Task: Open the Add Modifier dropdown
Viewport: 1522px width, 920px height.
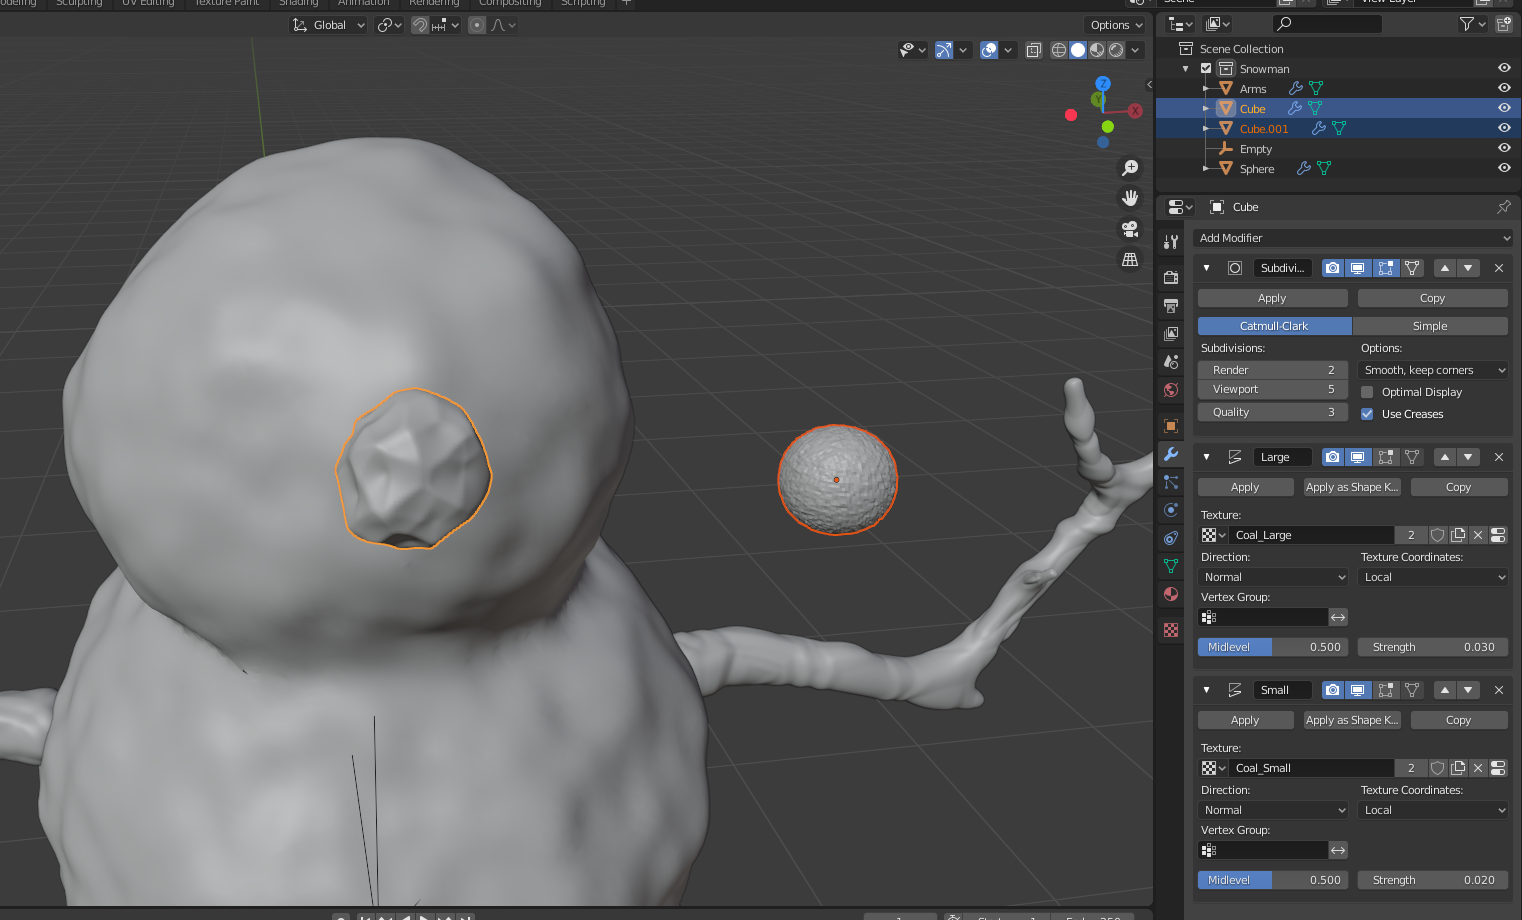Action: [1352, 238]
